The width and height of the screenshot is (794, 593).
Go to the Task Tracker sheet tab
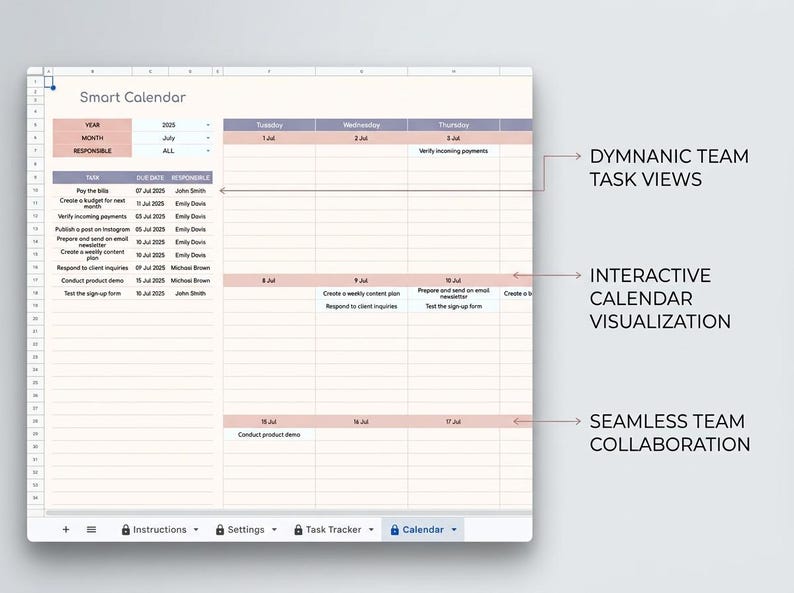click(x=333, y=529)
